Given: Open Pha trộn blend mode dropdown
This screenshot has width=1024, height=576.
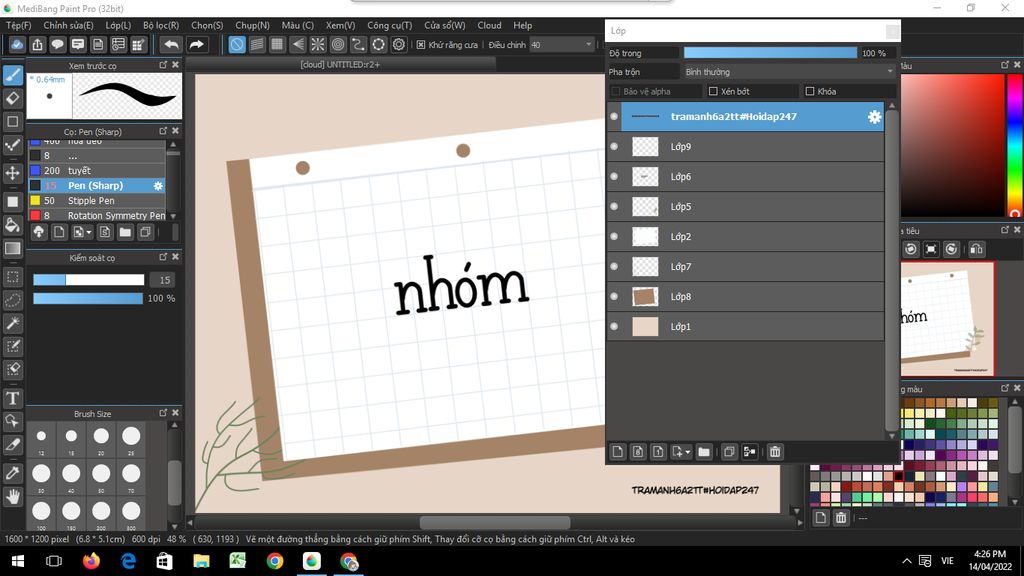Looking at the screenshot, I should tap(788, 72).
